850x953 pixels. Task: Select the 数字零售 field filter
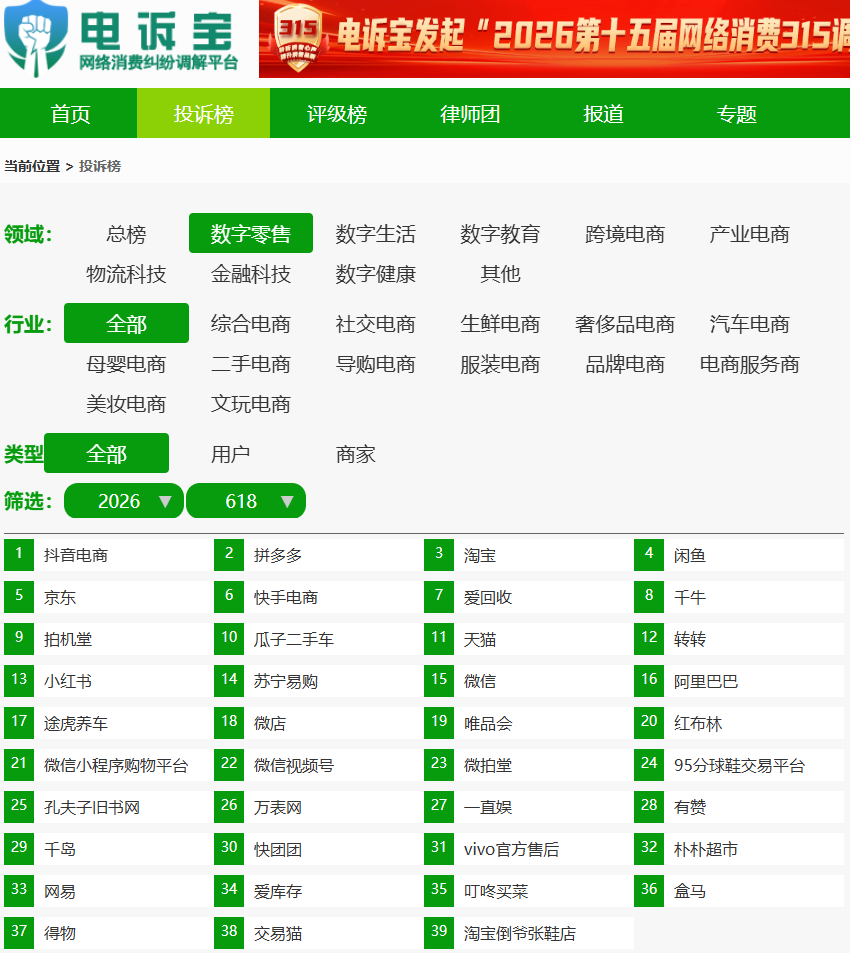(251, 233)
